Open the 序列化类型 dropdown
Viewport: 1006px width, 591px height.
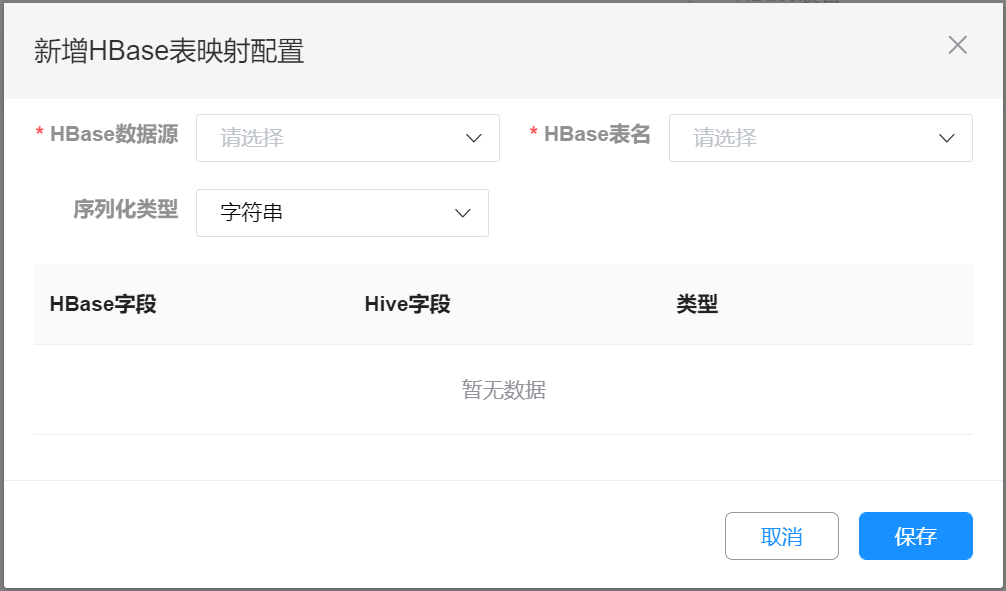pyautogui.click(x=330, y=213)
